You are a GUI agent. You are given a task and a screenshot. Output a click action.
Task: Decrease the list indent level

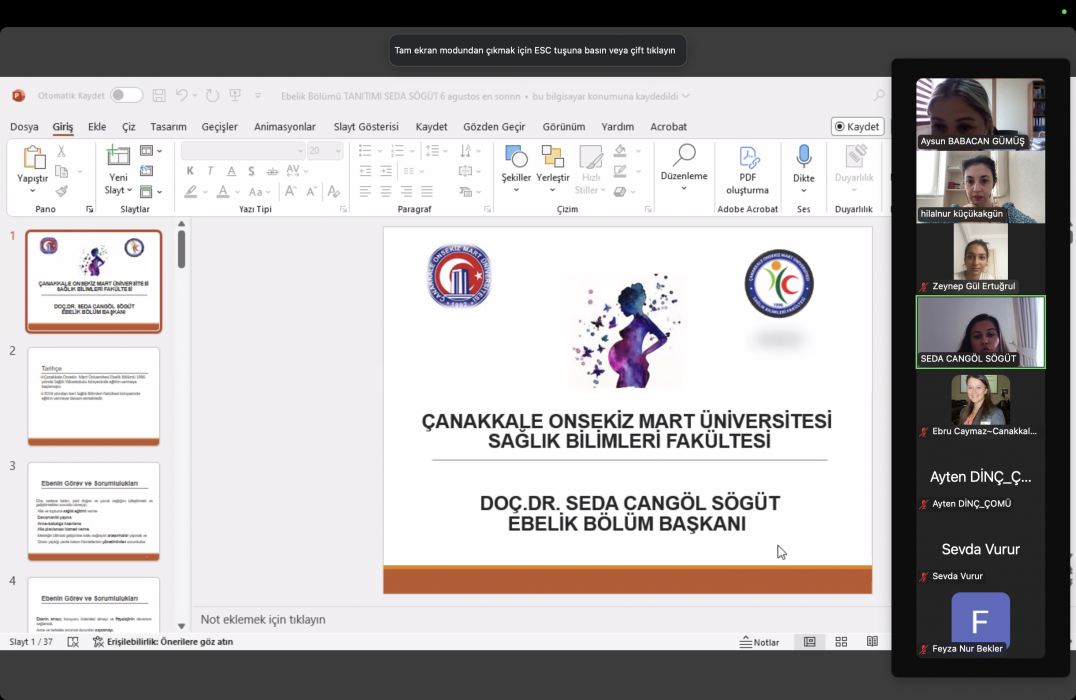pyautogui.click(x=365, y=171)
